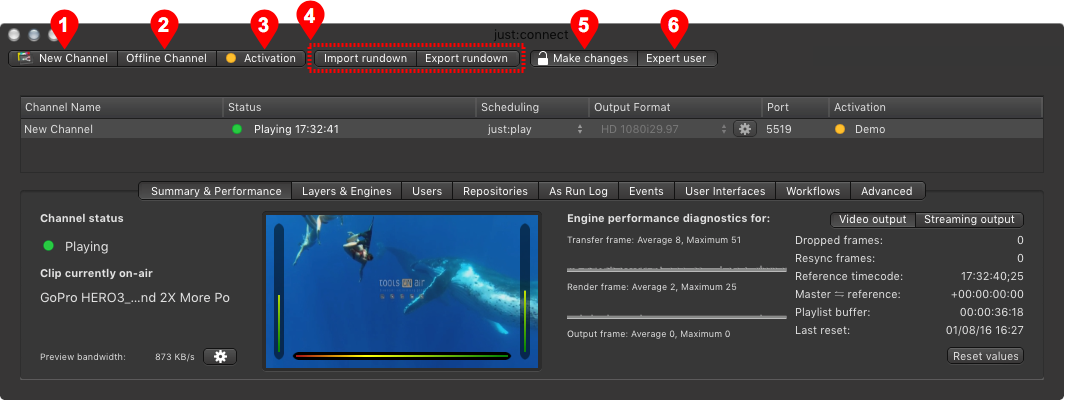Click the horizontal progress bar under preview
The height and width of the screenshot is (420, 1084).
pos(402,356)
